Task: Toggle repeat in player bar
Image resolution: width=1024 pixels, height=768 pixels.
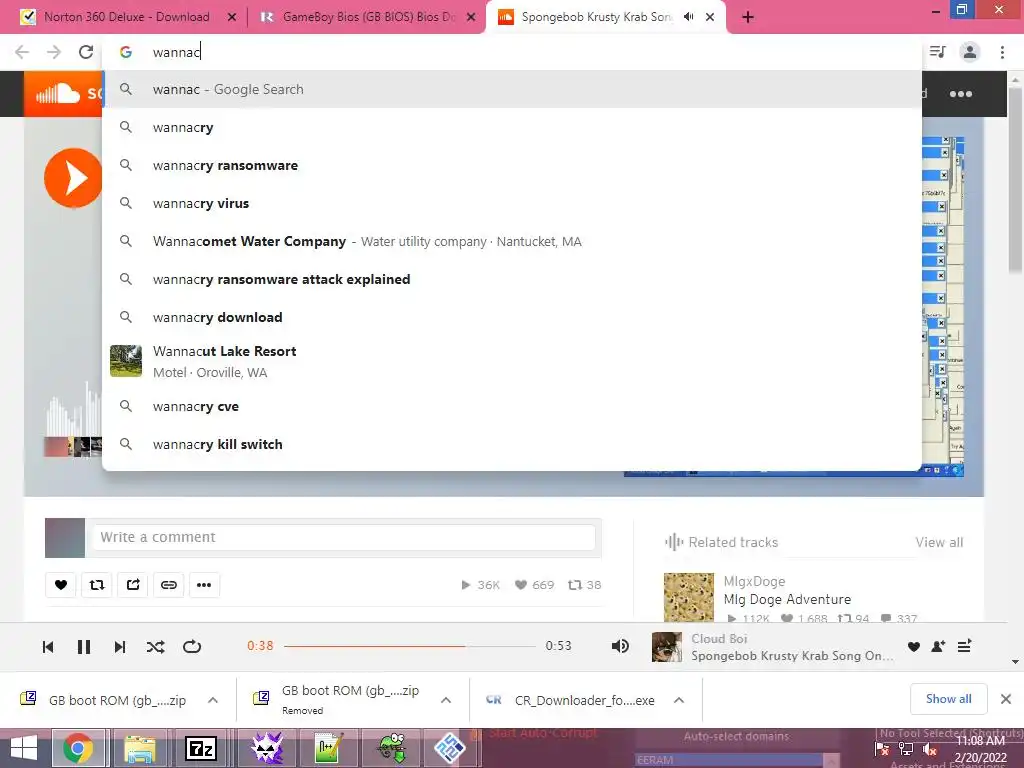Action: point(192,647)
